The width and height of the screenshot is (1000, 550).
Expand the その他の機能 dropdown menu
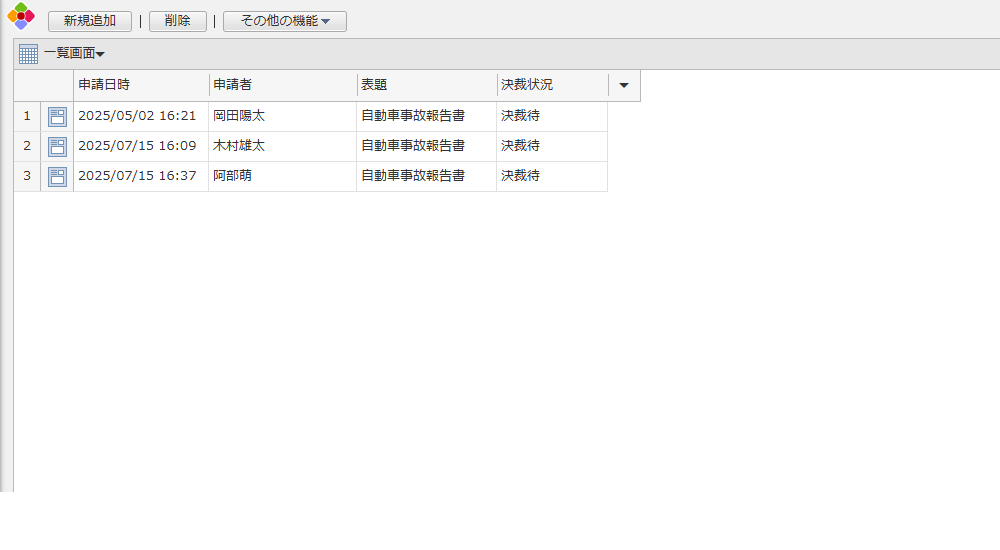[285, 21]
